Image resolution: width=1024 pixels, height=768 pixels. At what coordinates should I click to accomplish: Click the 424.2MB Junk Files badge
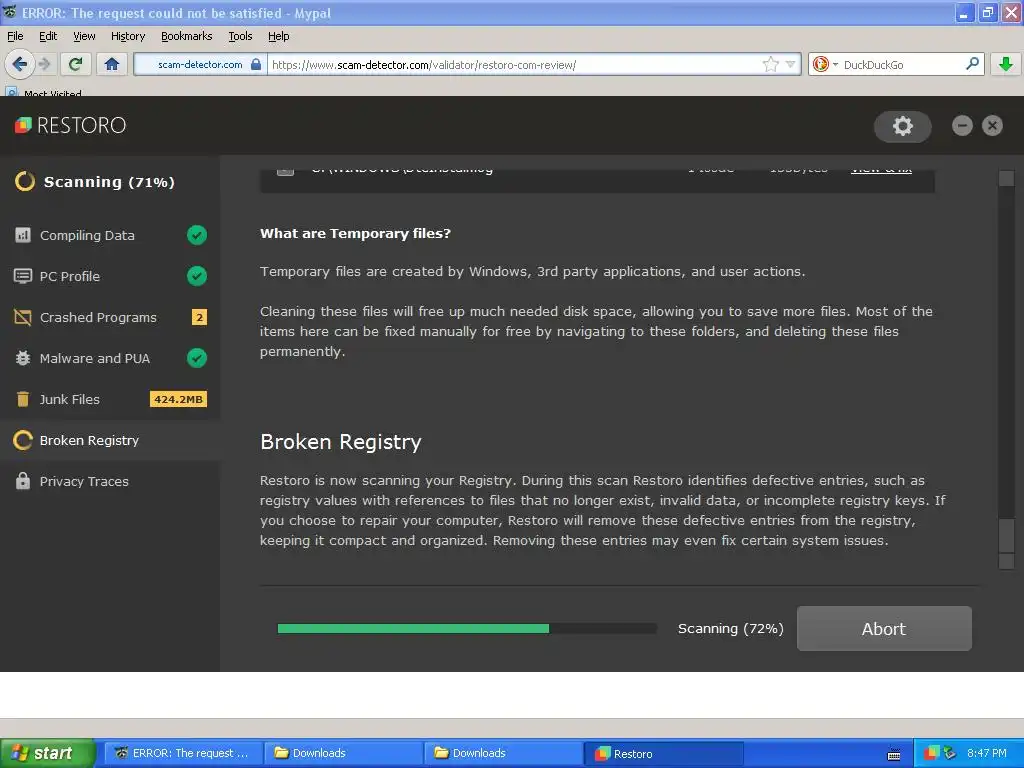(178, 399)
